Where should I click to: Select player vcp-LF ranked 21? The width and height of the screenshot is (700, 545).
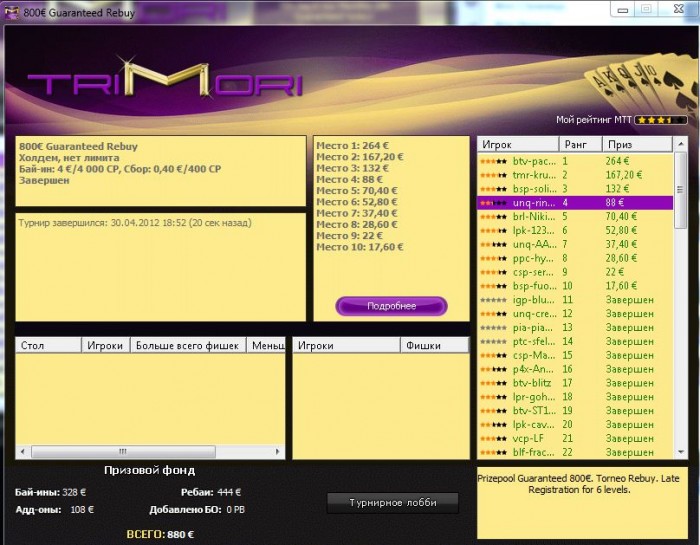click(x=575, y=438)
